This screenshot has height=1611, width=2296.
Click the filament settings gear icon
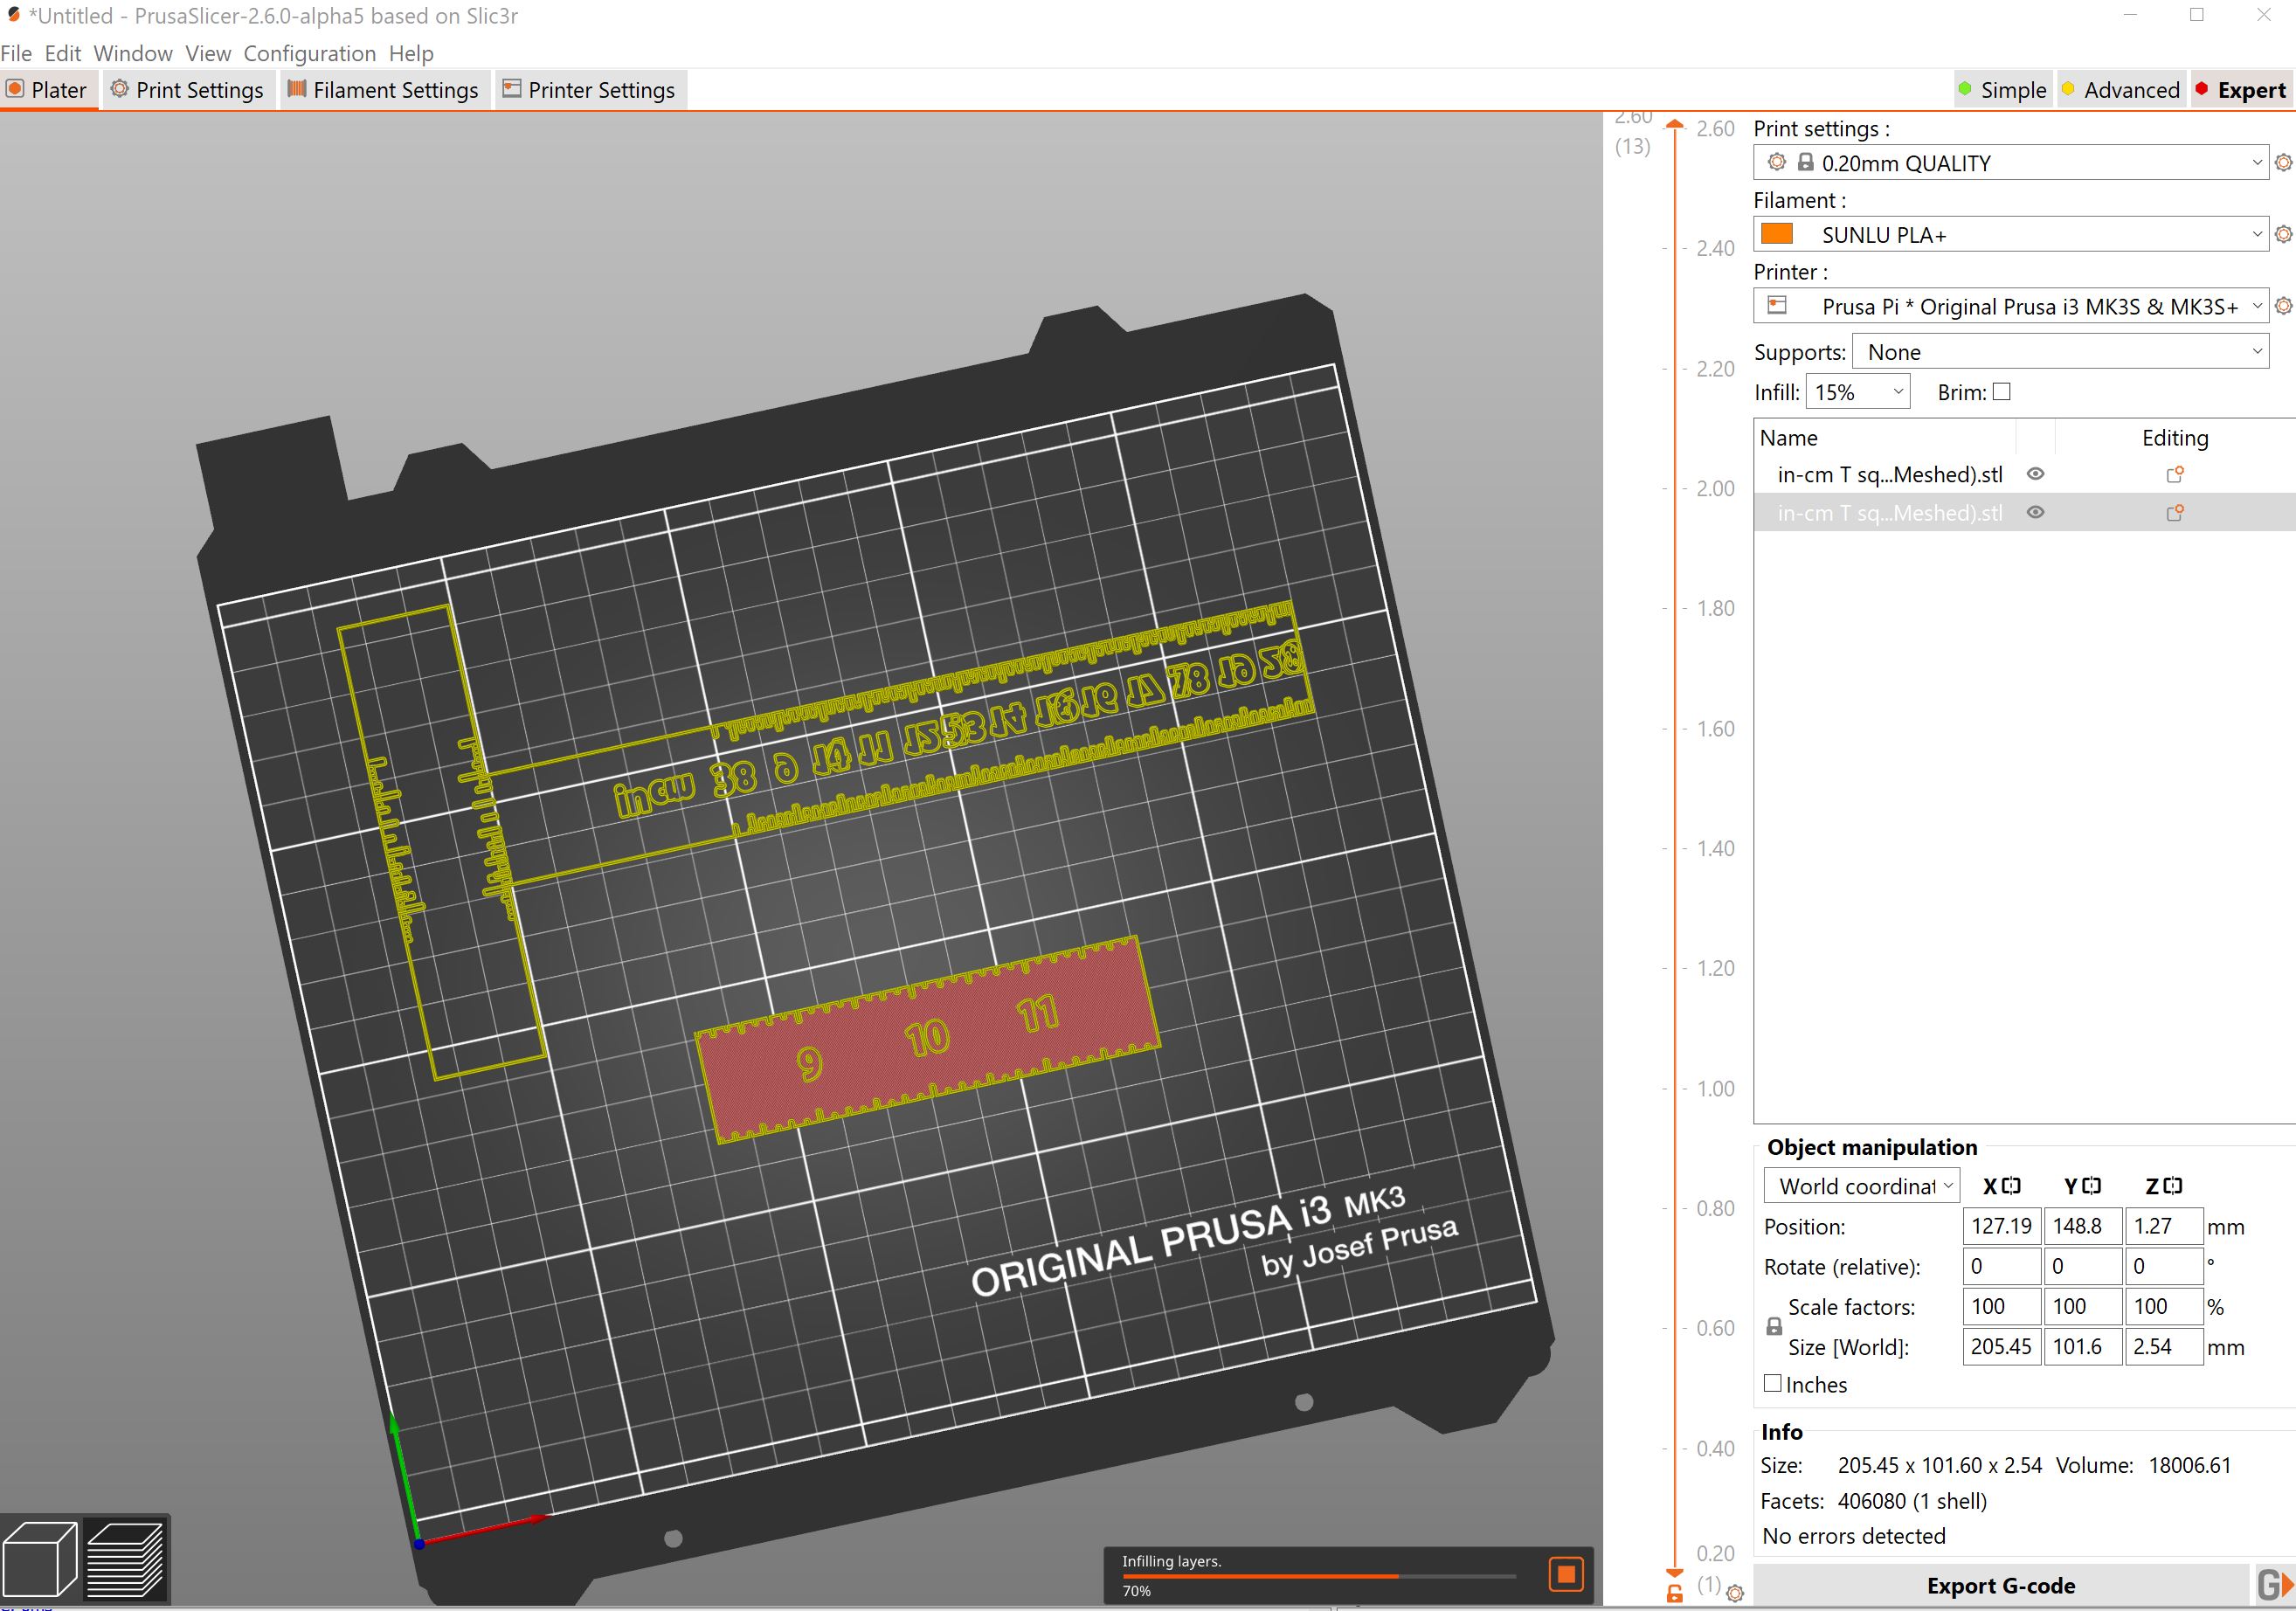(x=2283, y=234)
